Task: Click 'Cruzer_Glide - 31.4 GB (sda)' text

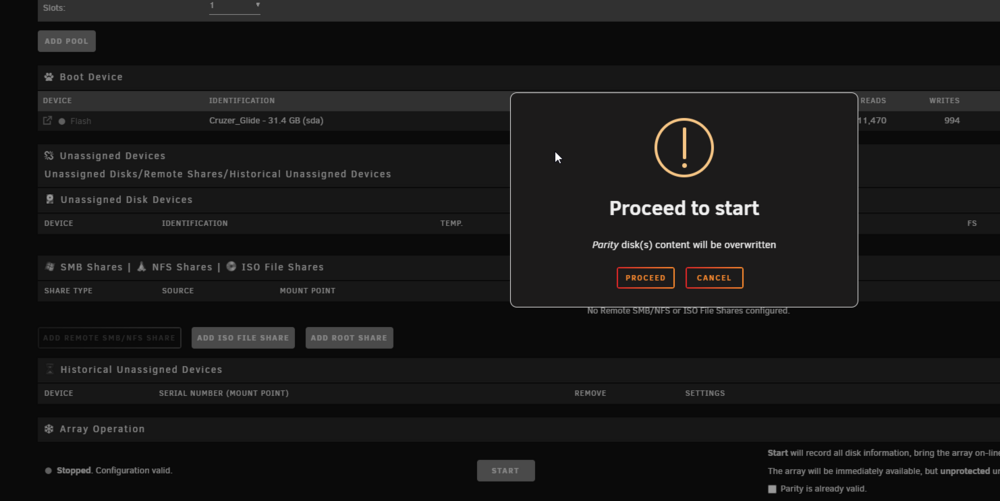Action: (266, 120)
